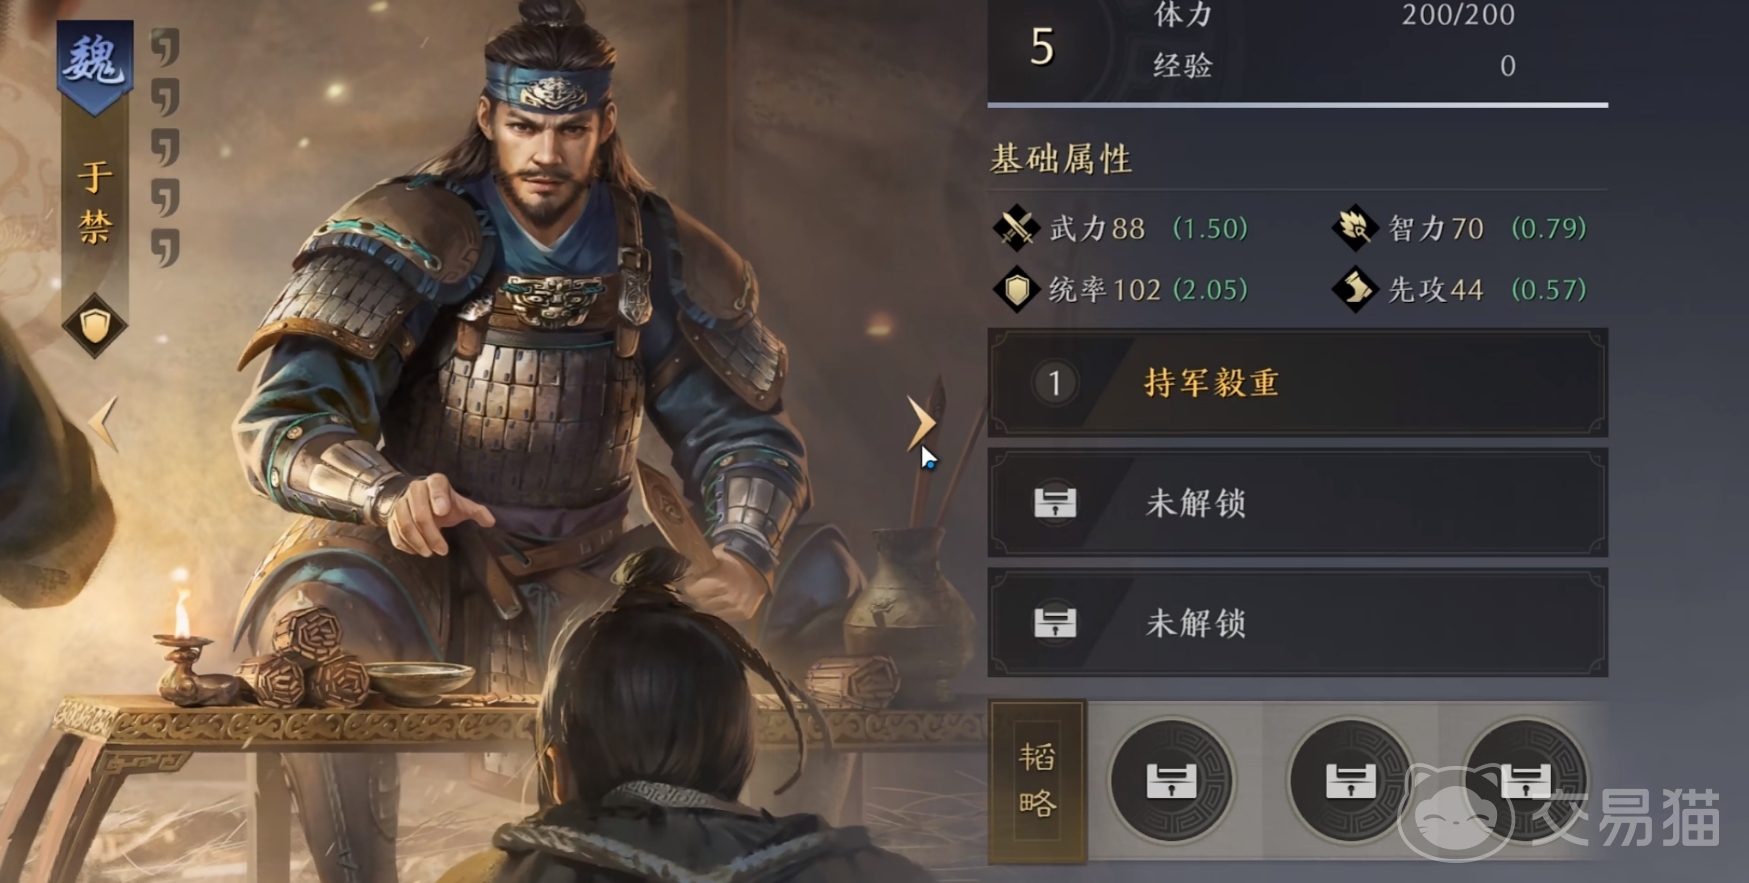This screenshot has height=883, width=1749.
Task: Click the 统率 shield attribute icon
Action: (1016, 290)
